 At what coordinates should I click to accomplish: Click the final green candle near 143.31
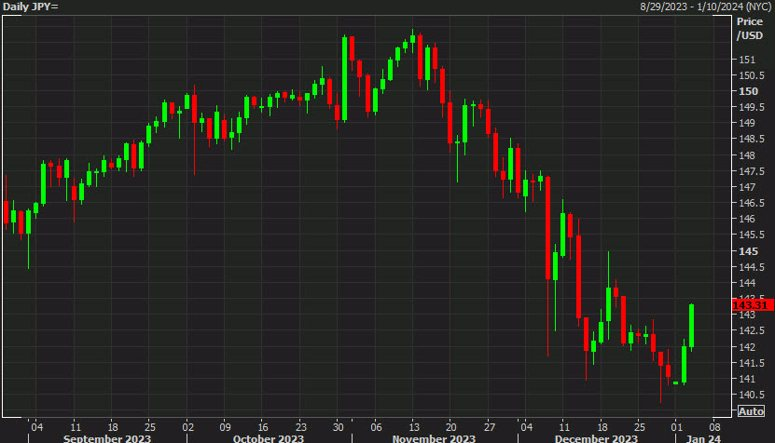point(691,326)
